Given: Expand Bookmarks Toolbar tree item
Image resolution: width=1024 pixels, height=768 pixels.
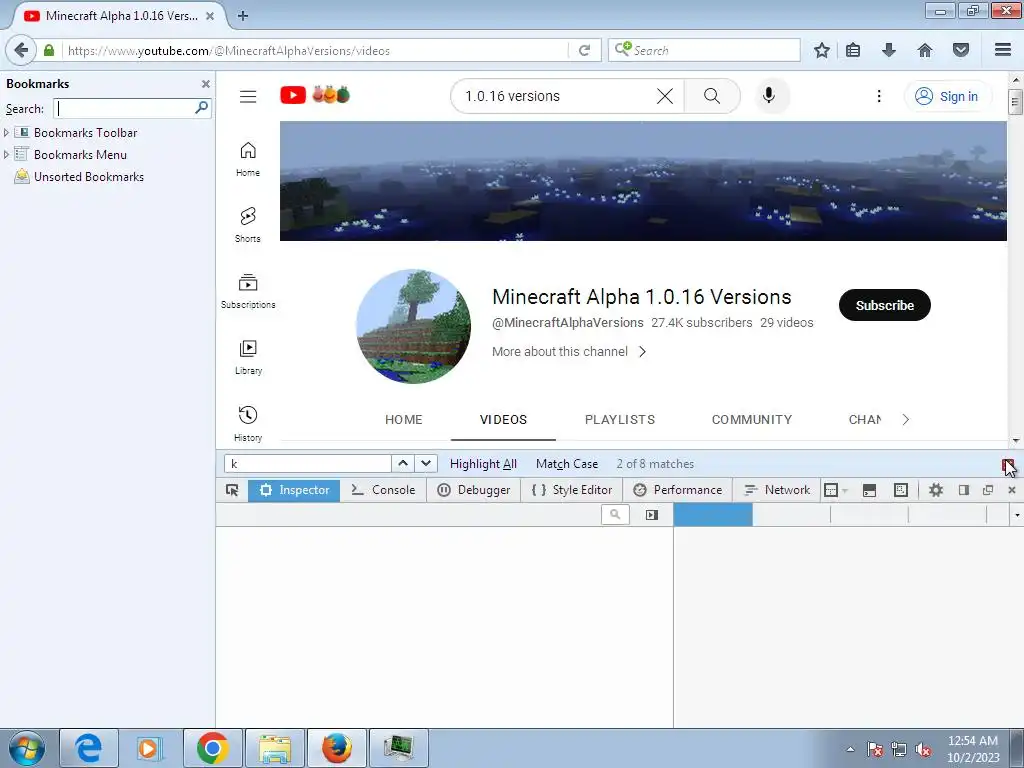Looking at the screenshot, I should (6, 133).
